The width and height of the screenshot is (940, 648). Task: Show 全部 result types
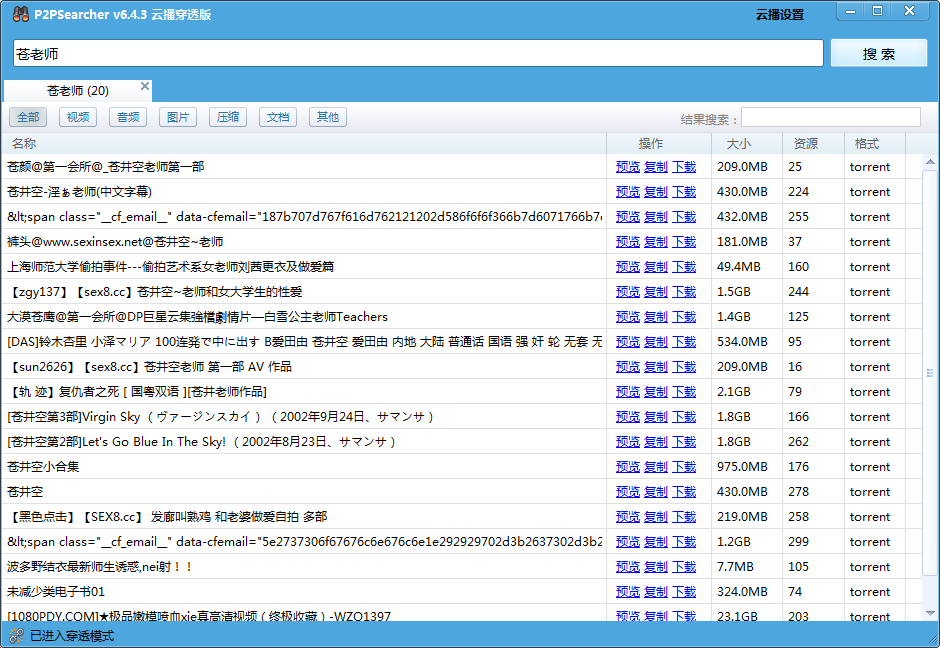28,117
